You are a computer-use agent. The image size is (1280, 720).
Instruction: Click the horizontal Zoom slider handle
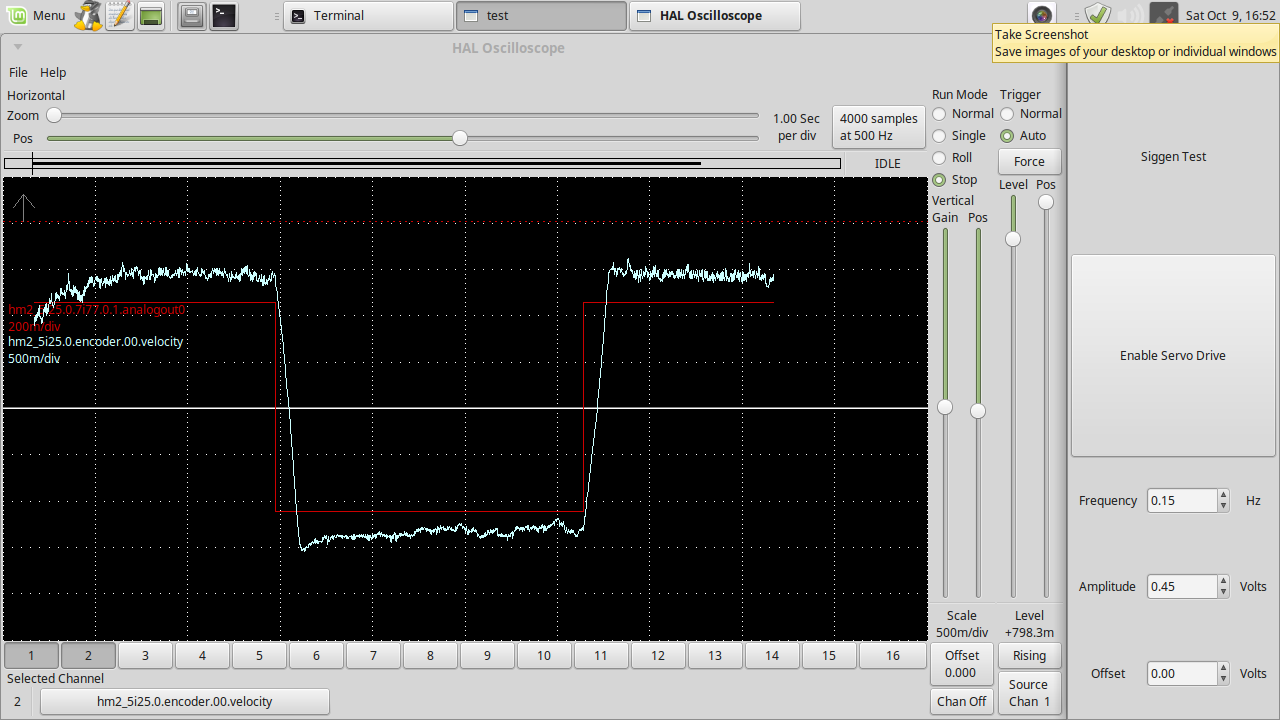[54, 115]
